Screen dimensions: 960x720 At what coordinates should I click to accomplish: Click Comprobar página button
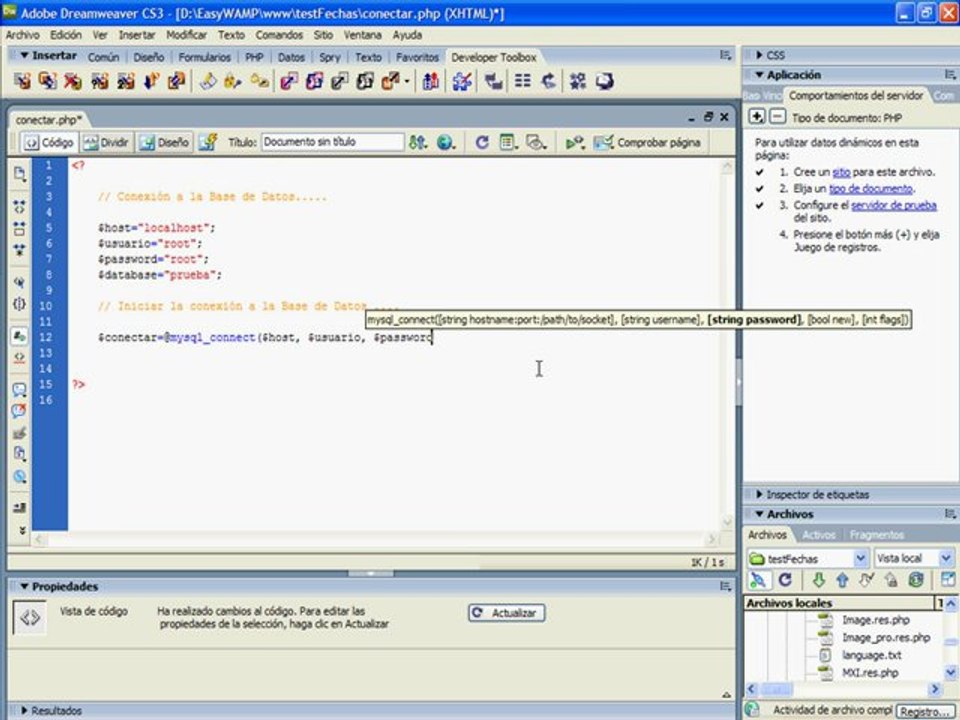coord(648,143)
